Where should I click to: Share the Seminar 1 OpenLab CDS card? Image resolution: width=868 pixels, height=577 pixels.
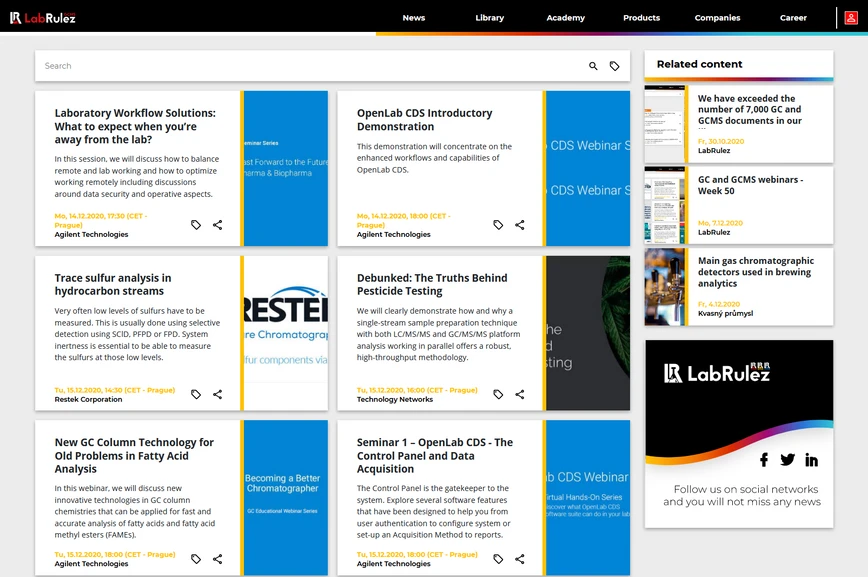[x=520, y=559]
